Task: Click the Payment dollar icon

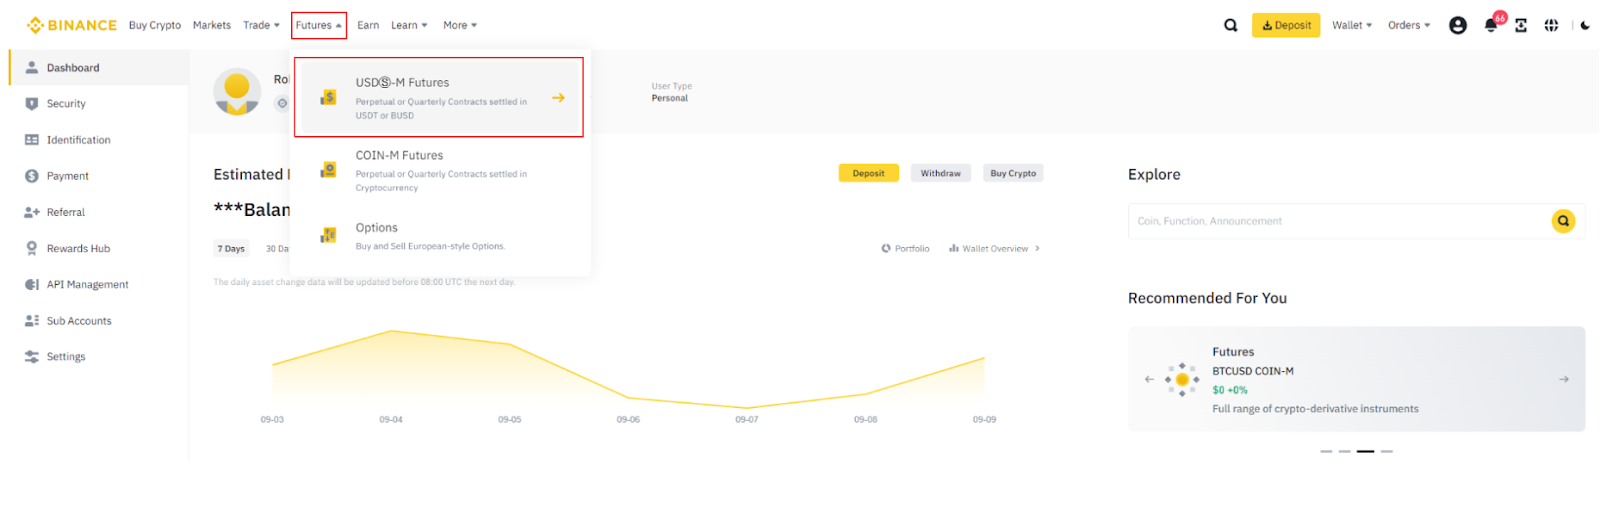Action: click(32, 176)
